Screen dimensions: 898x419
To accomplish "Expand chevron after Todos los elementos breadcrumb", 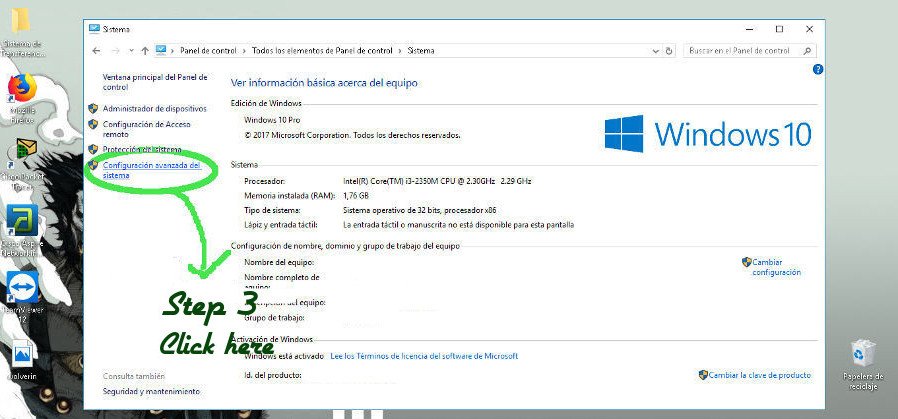I will [x=400, y=50].
